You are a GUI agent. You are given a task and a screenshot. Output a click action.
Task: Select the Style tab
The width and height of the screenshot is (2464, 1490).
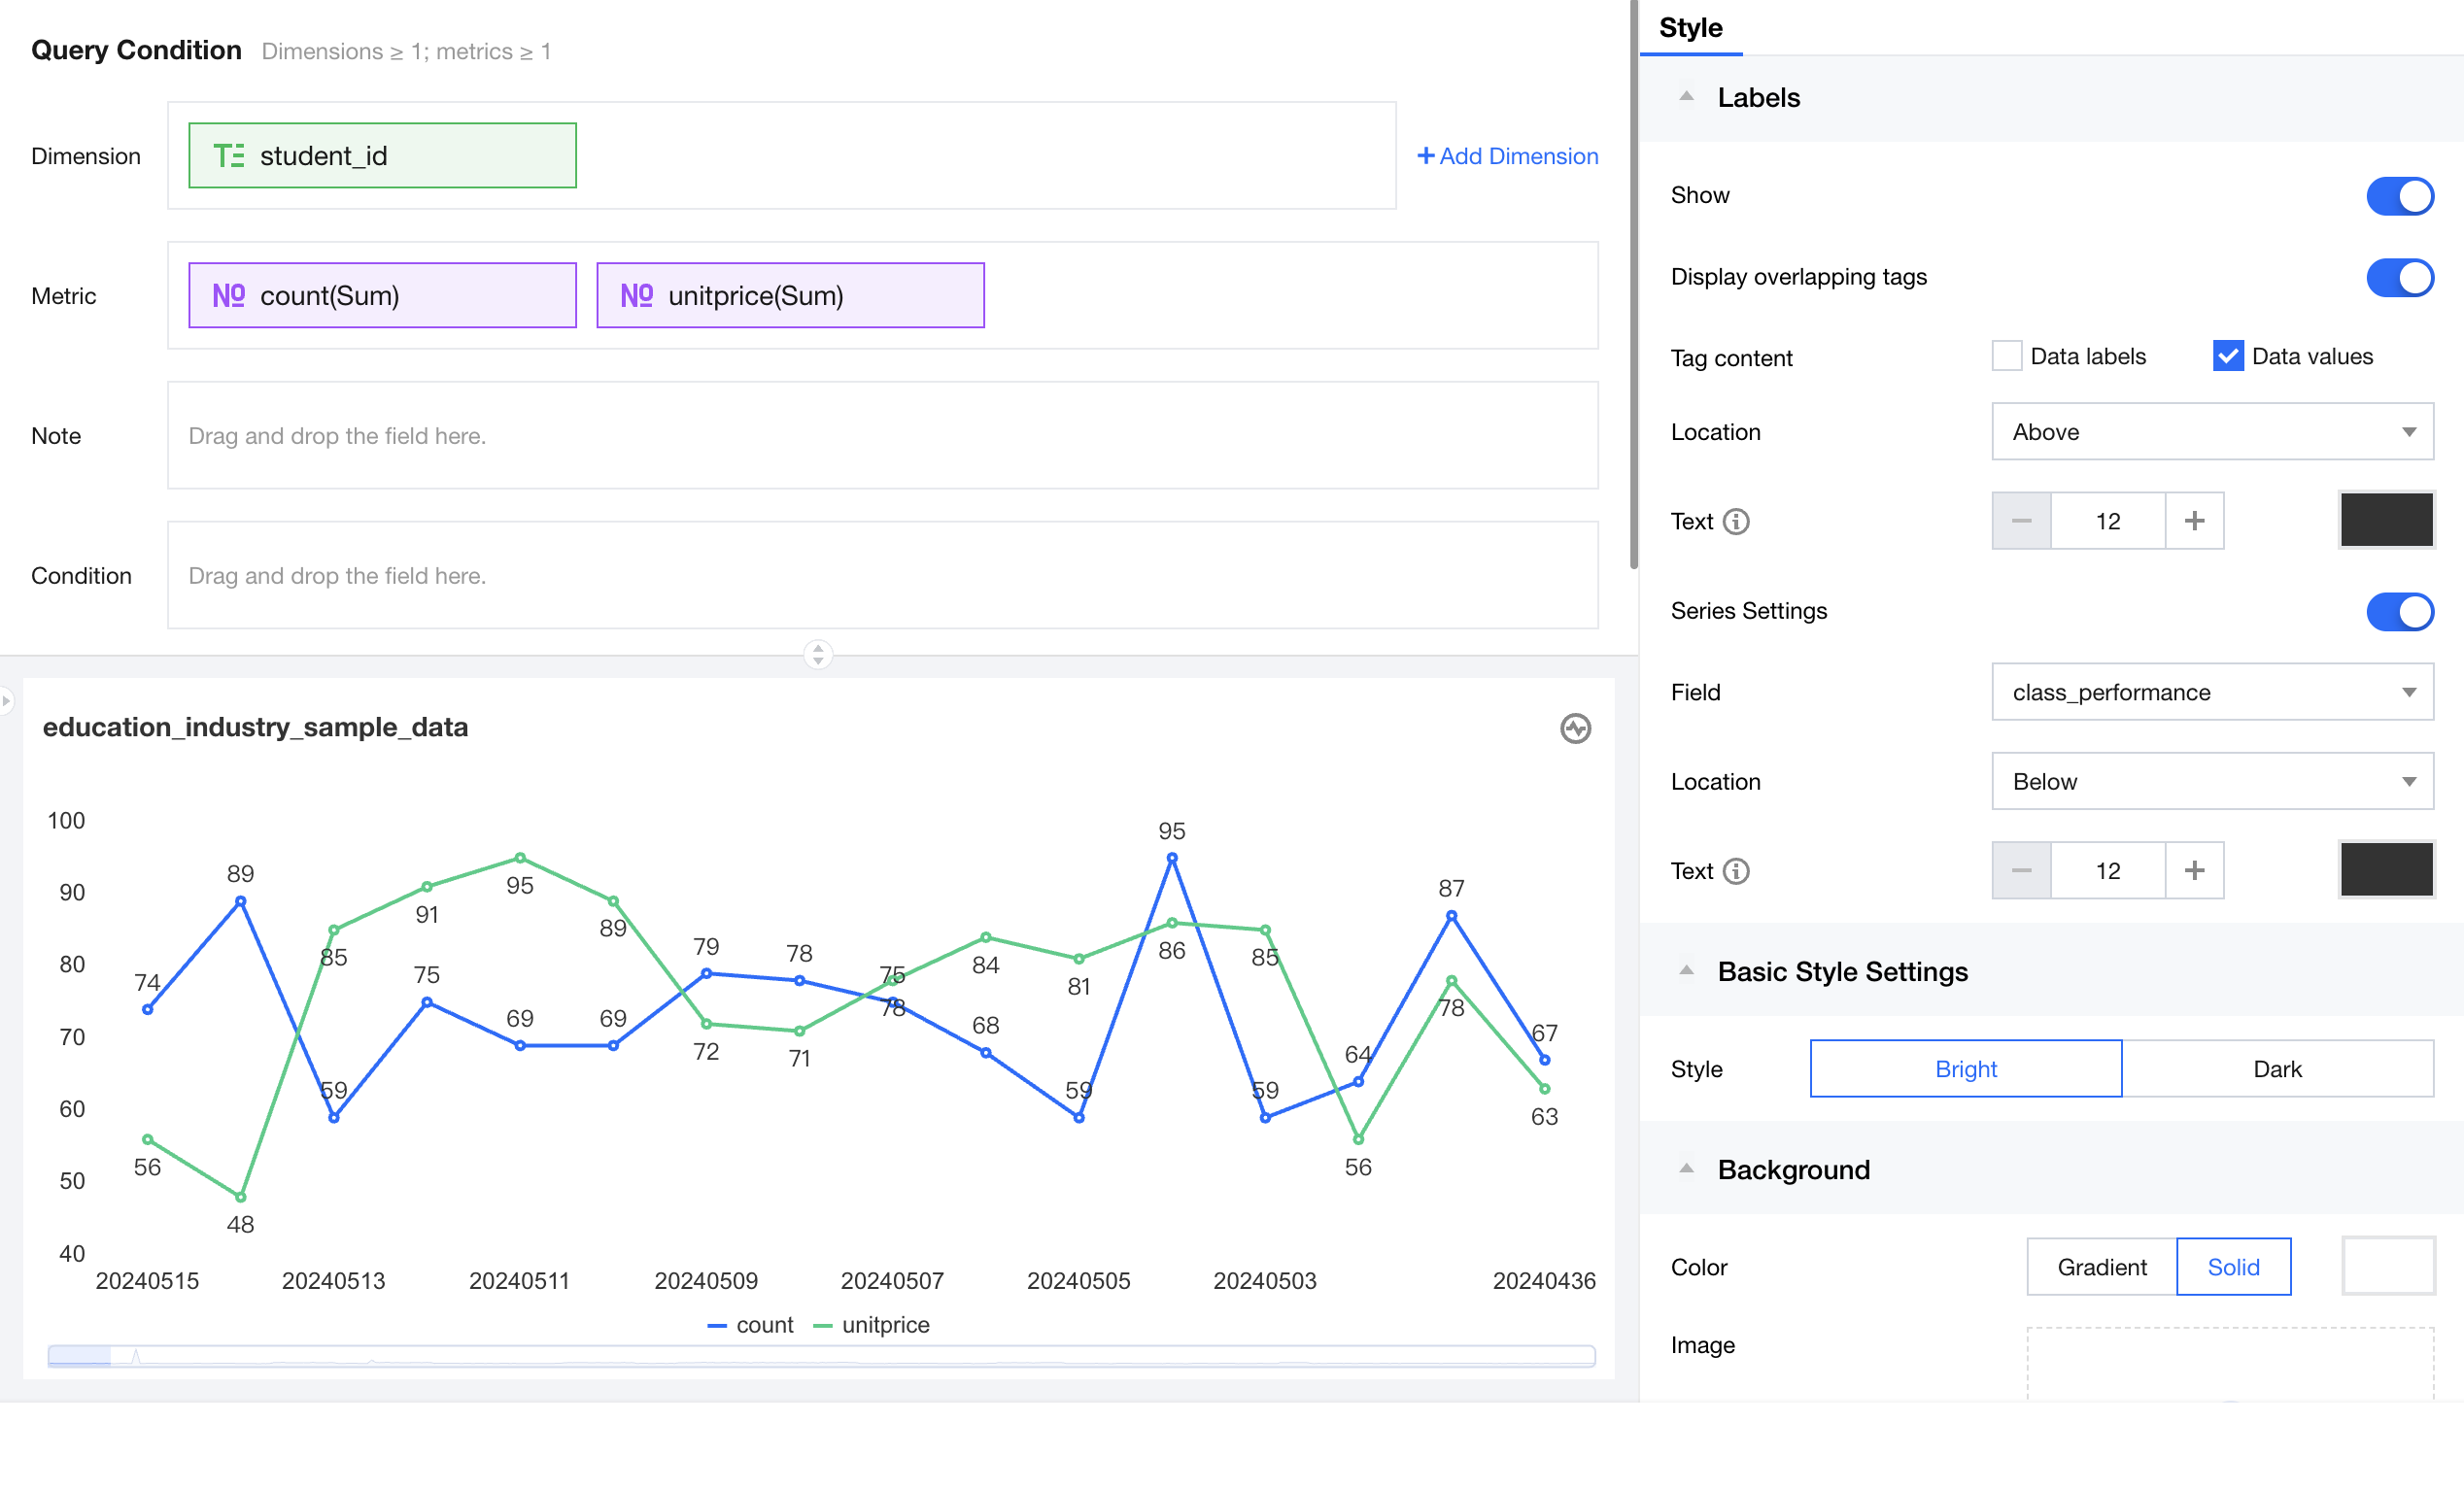click(1690, 28)
